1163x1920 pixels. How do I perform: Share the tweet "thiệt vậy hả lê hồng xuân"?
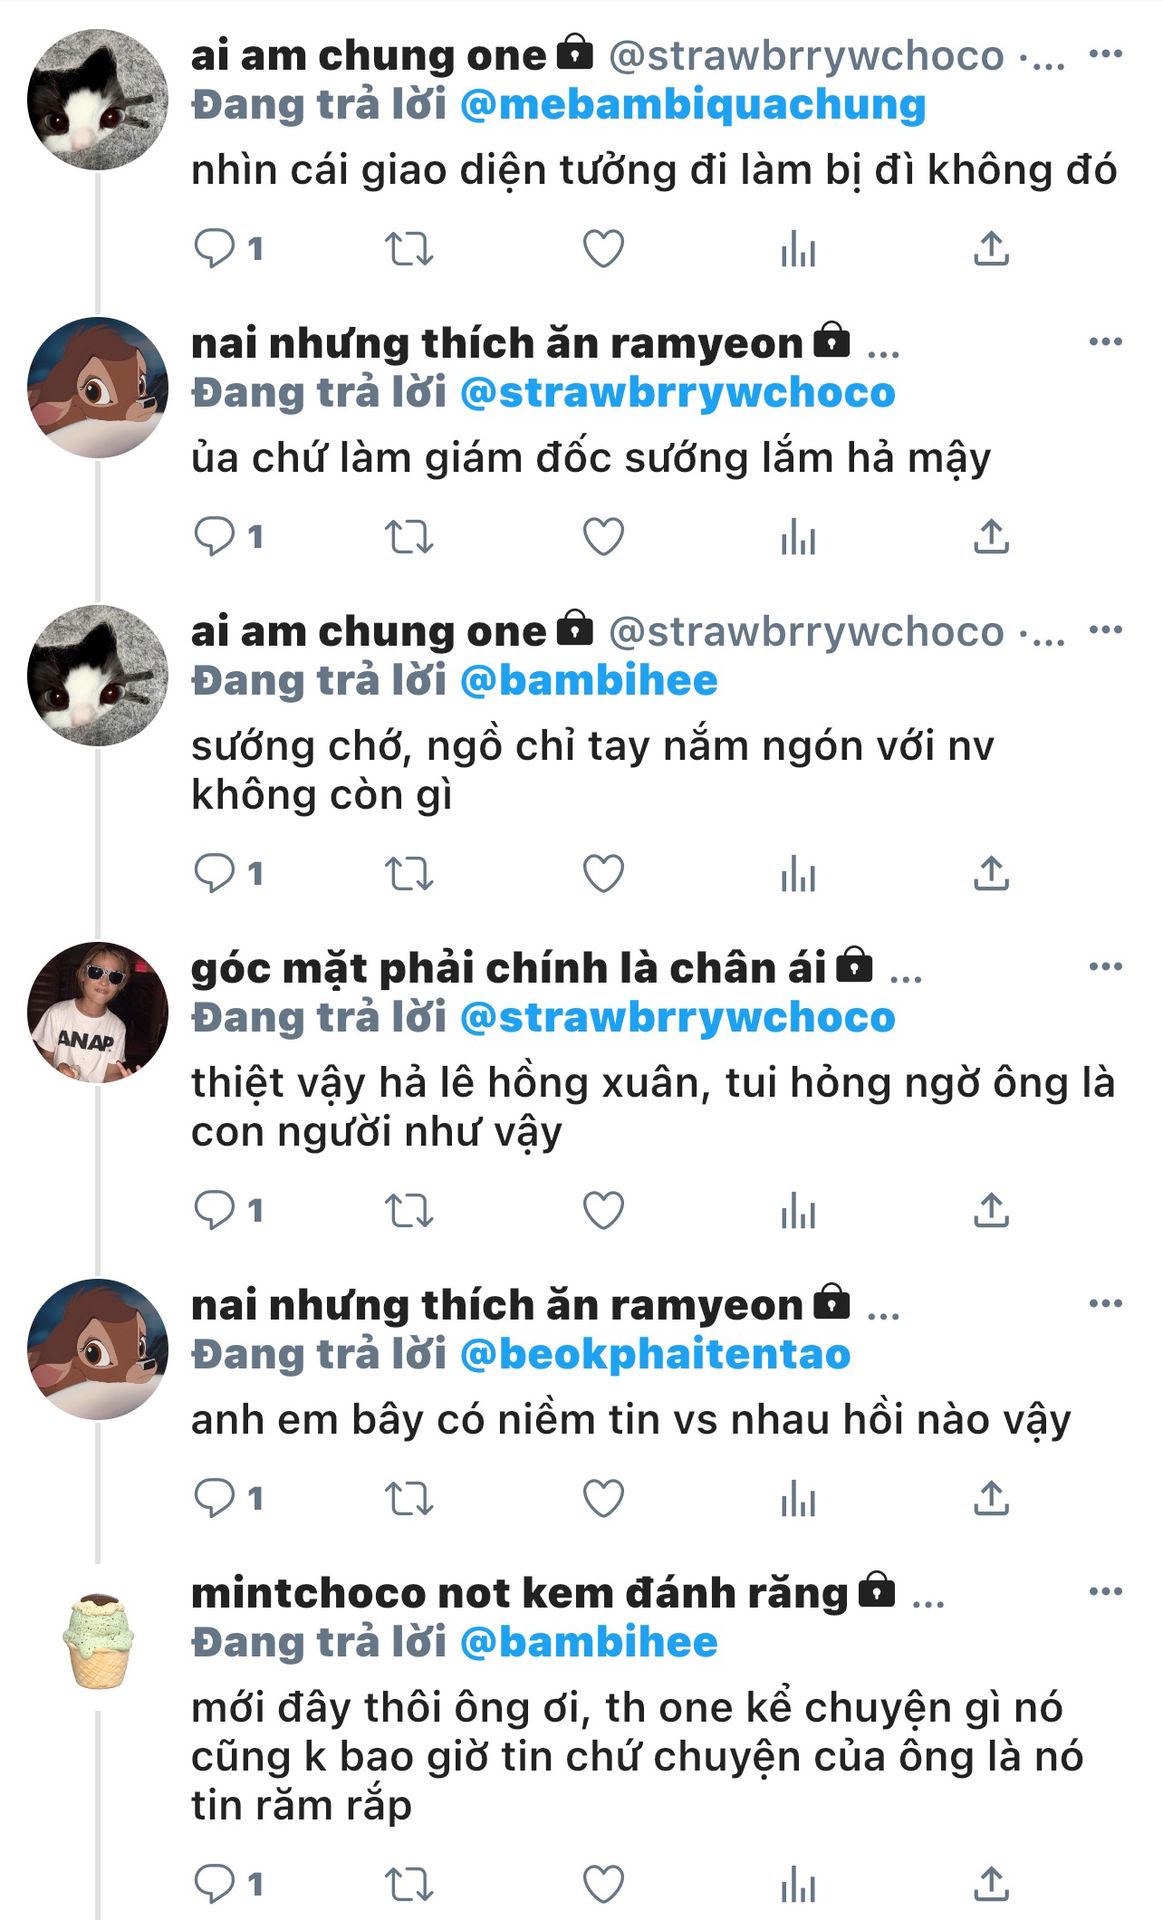[991, 1210]
